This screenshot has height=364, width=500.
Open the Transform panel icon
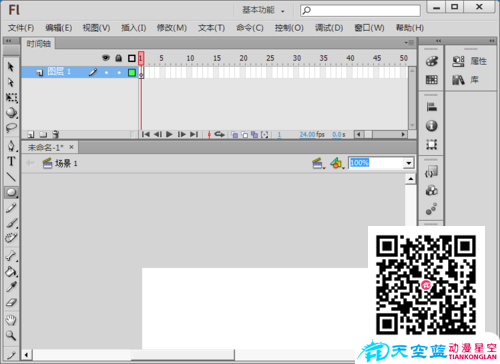click(x=431, y=144)
